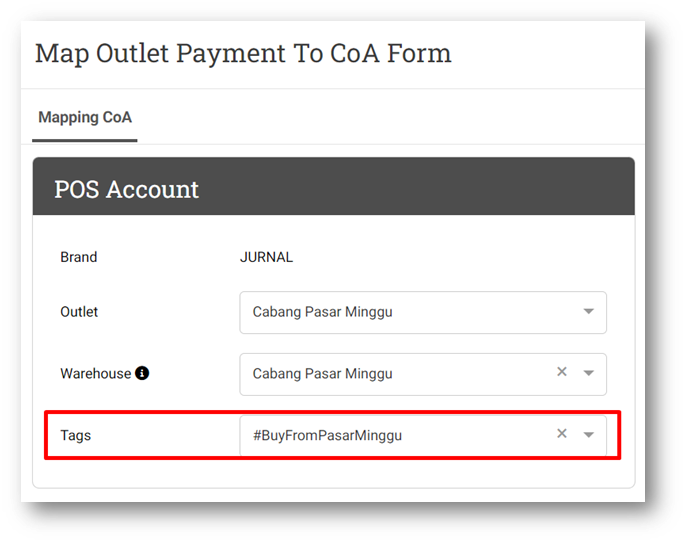Expand the Tags dropdown arrow
This screenshot has height=544, width=687.
click(x=588, y=435)
